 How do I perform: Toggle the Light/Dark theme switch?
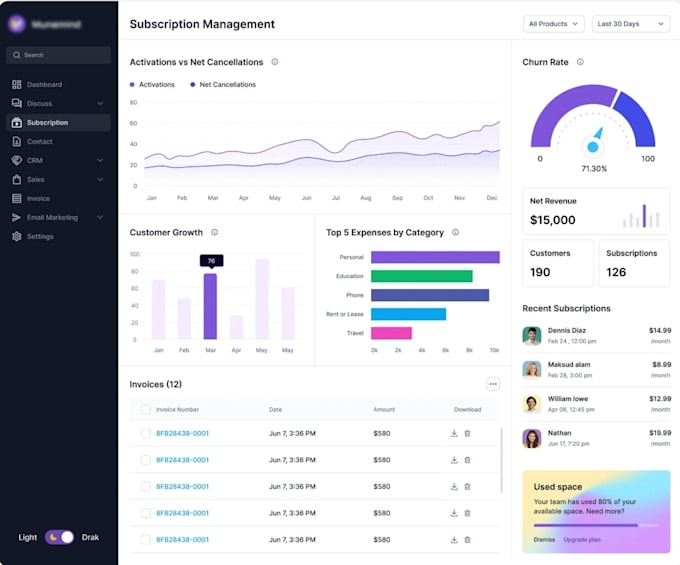(x=59, y=537)
